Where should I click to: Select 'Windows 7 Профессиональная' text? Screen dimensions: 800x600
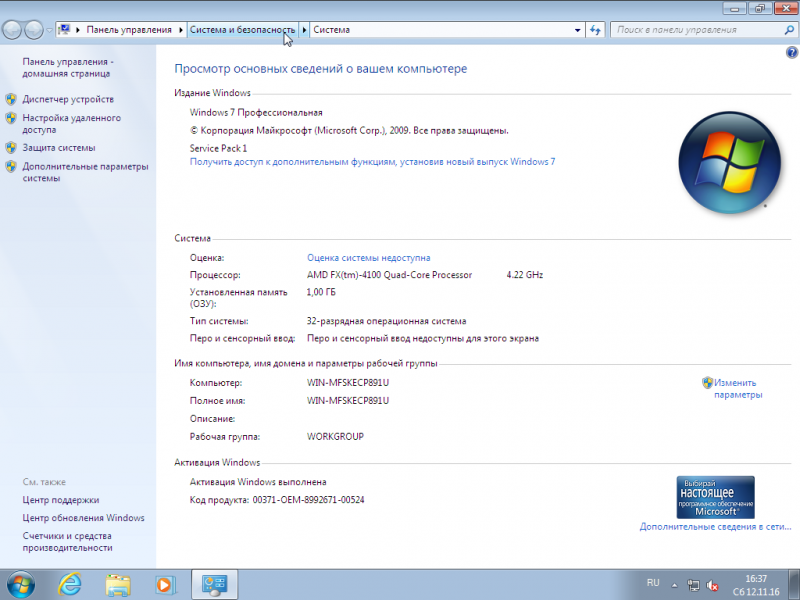coord(256,112)
